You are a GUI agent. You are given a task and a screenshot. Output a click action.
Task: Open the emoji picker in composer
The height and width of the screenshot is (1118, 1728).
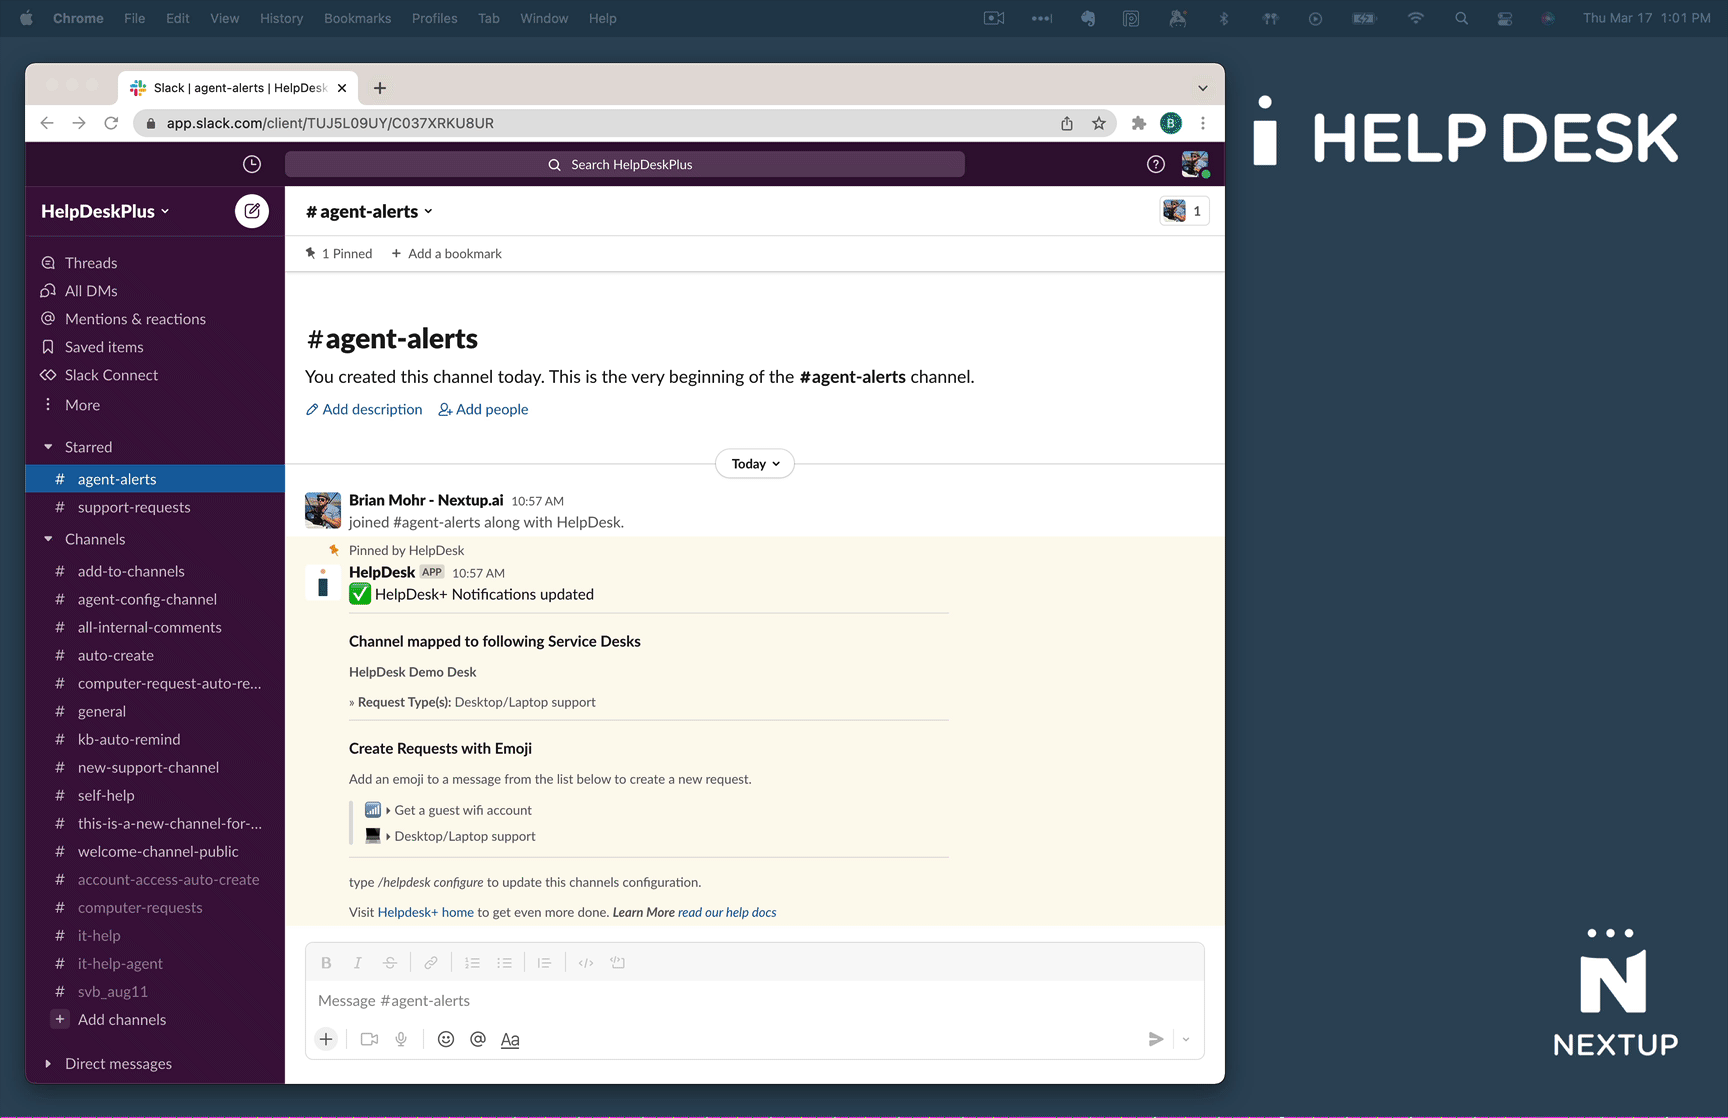446,1039
